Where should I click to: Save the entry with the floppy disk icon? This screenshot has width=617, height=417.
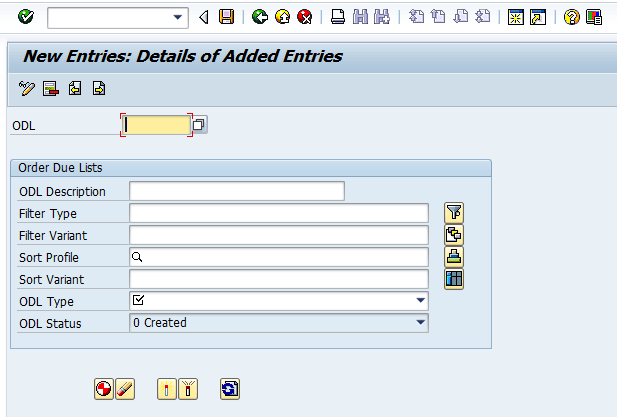pos(227,17)
